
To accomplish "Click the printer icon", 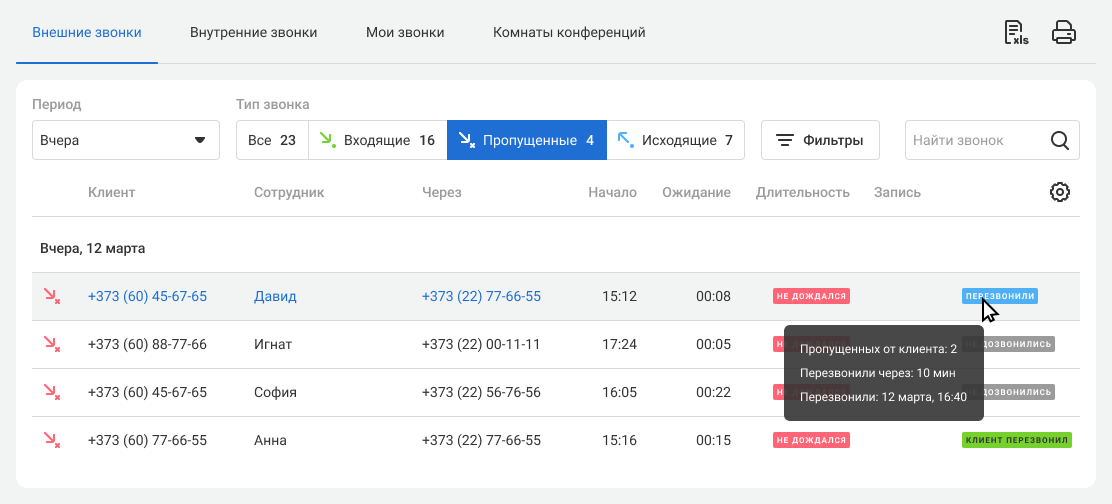I will [1064, 33].
